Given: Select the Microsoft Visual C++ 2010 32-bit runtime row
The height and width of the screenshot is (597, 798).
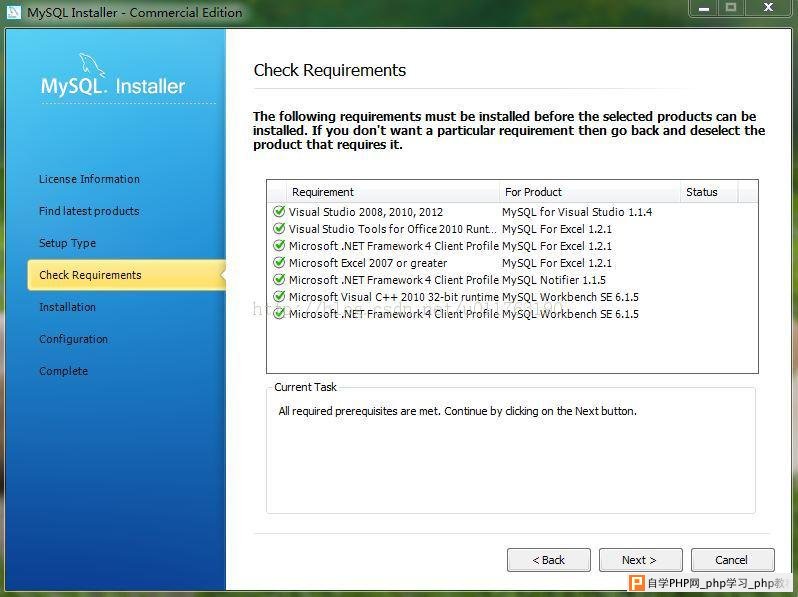Looking at the screenshot, I should click(x=512, y=297).
